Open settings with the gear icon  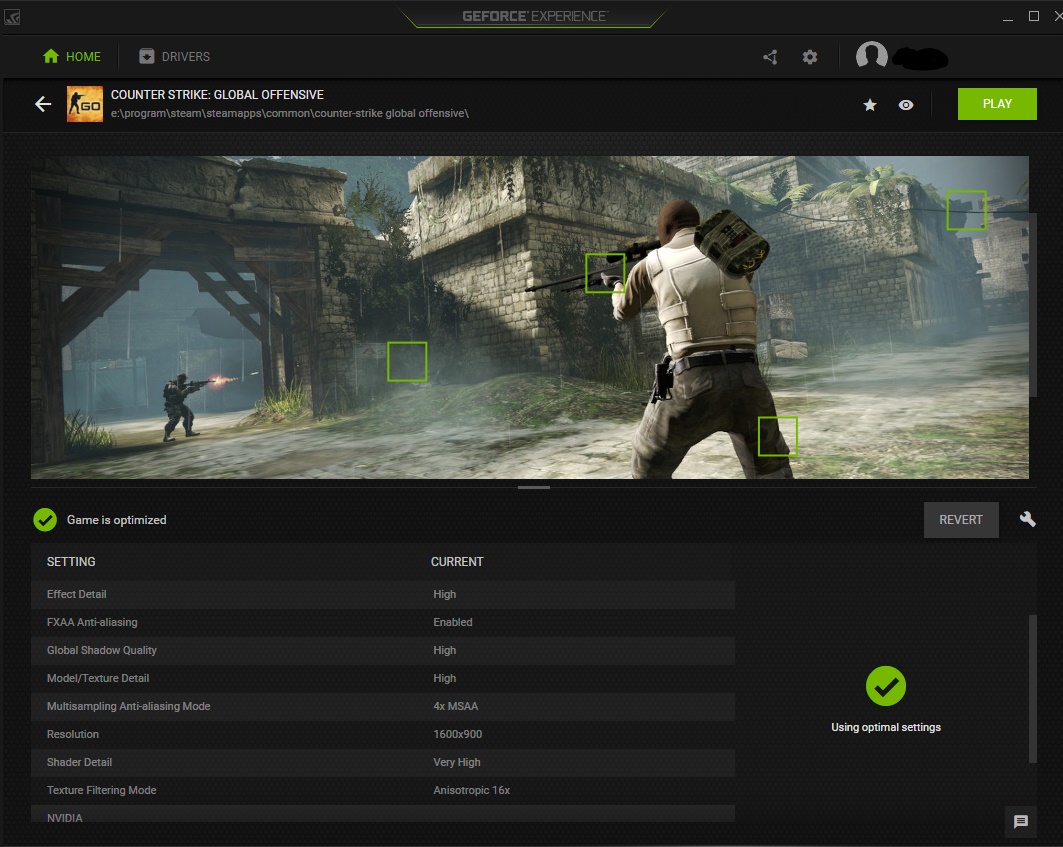tap(809, 57)
